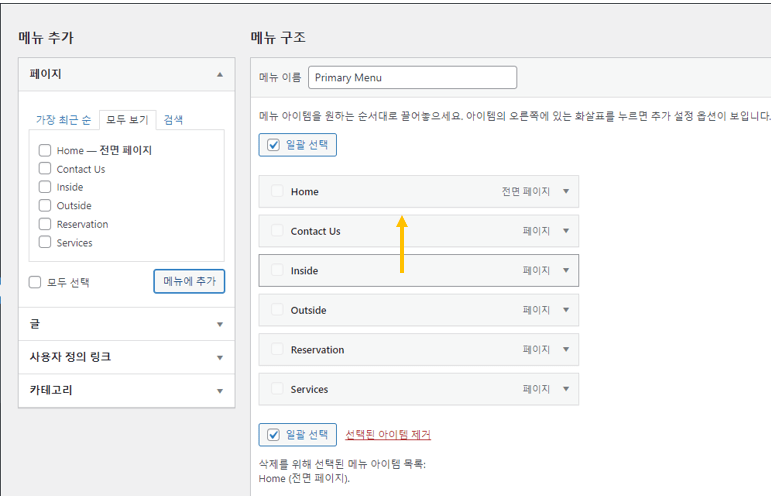Click the 전면 페이지 type label on Home row
Viewport: 771px width, 498px height.
(x=526, y=191)
